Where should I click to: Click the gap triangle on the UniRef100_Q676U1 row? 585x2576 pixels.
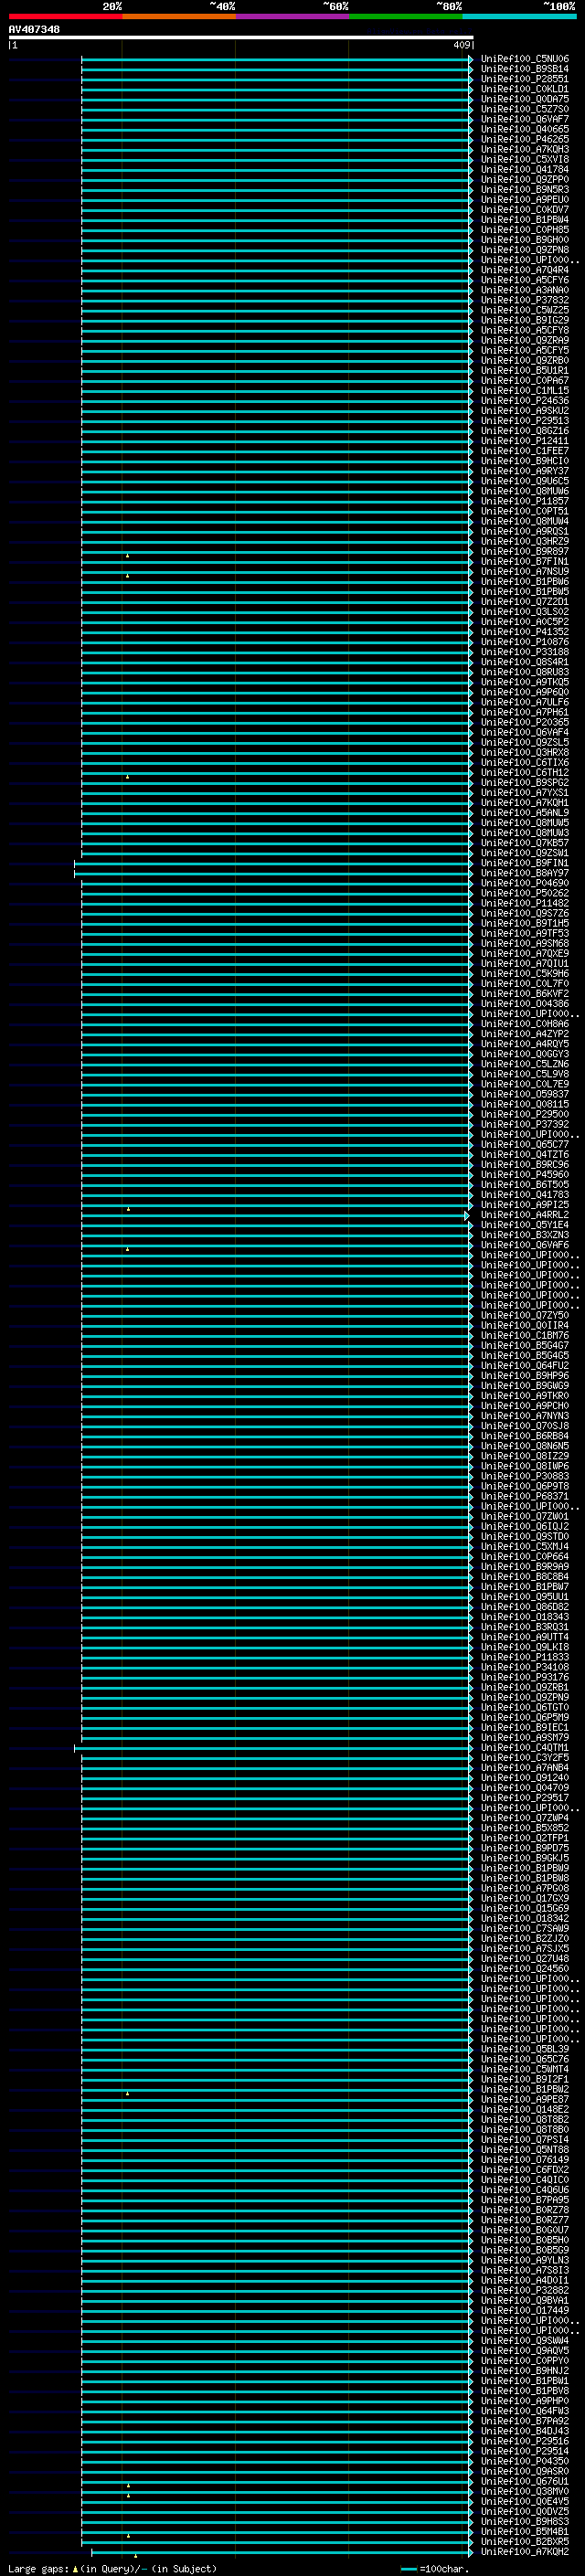128,2485
